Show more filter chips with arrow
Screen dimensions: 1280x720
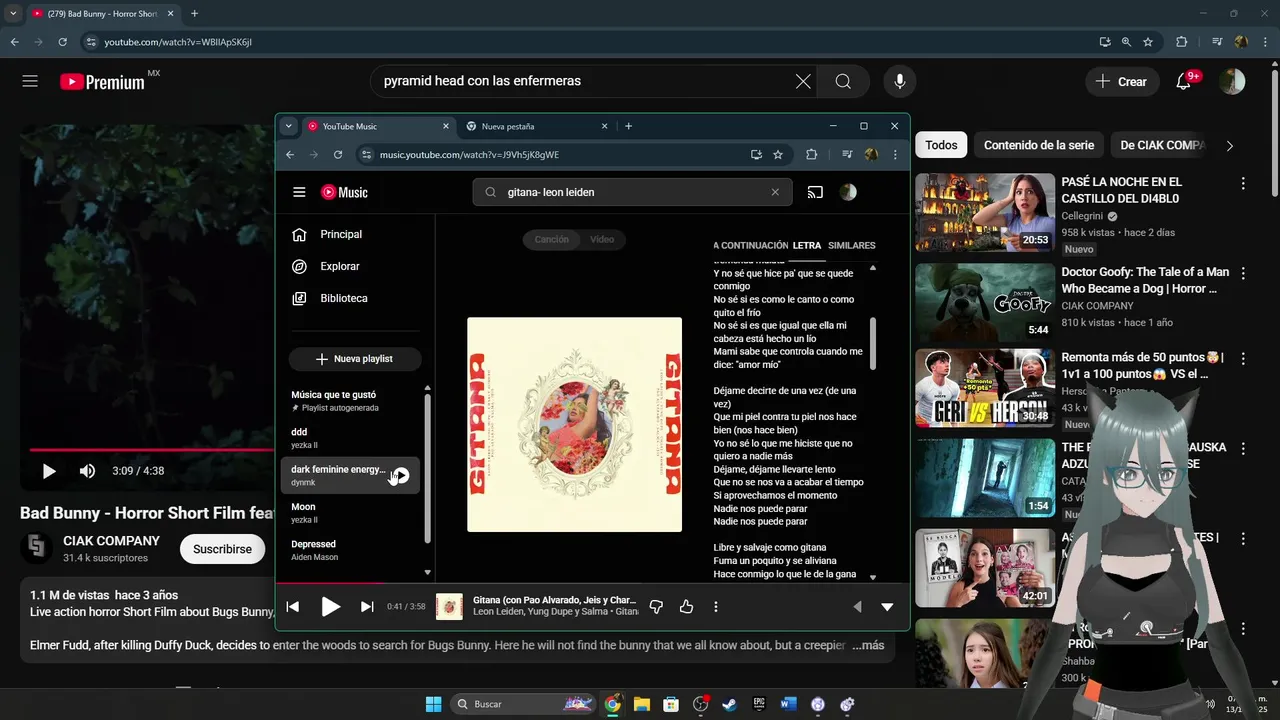(x=1229, y=145)
